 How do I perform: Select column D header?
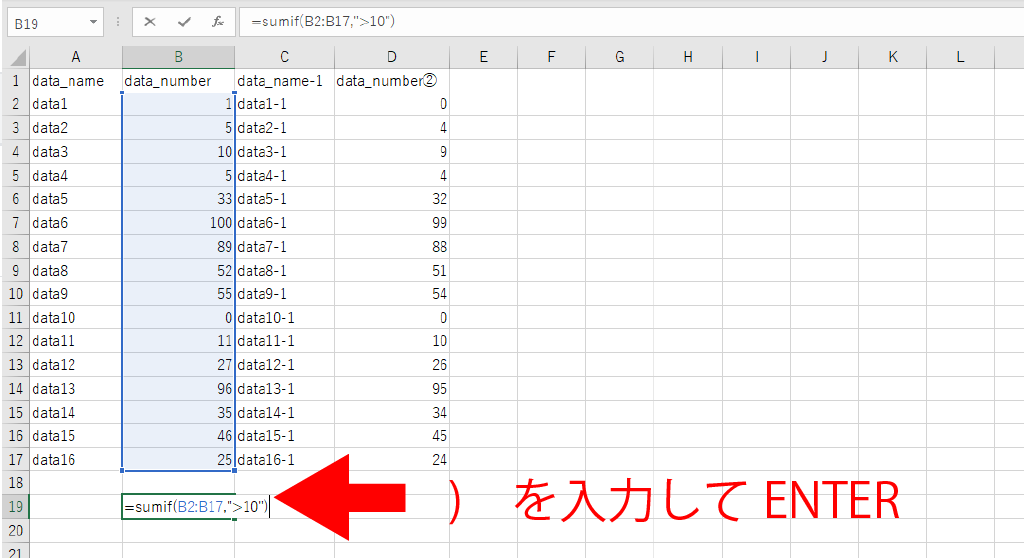coord(391,57)
